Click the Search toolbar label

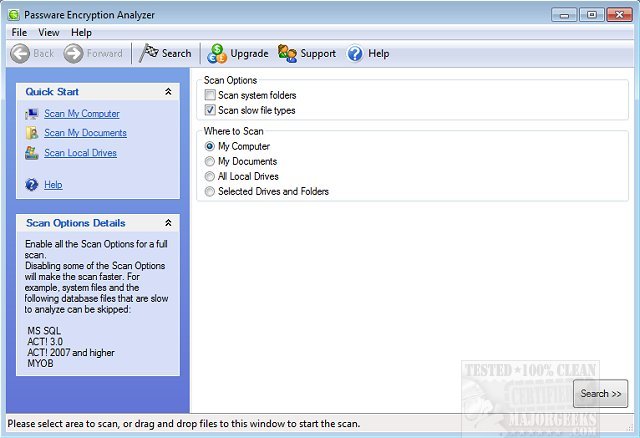tap(176, 53)
